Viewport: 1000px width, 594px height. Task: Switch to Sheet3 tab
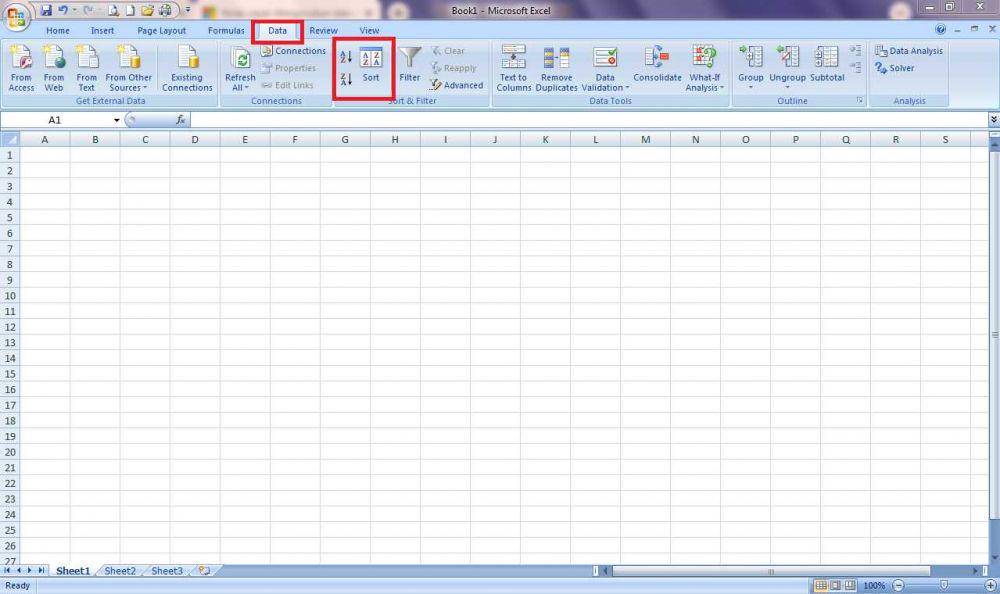[167, 571]
